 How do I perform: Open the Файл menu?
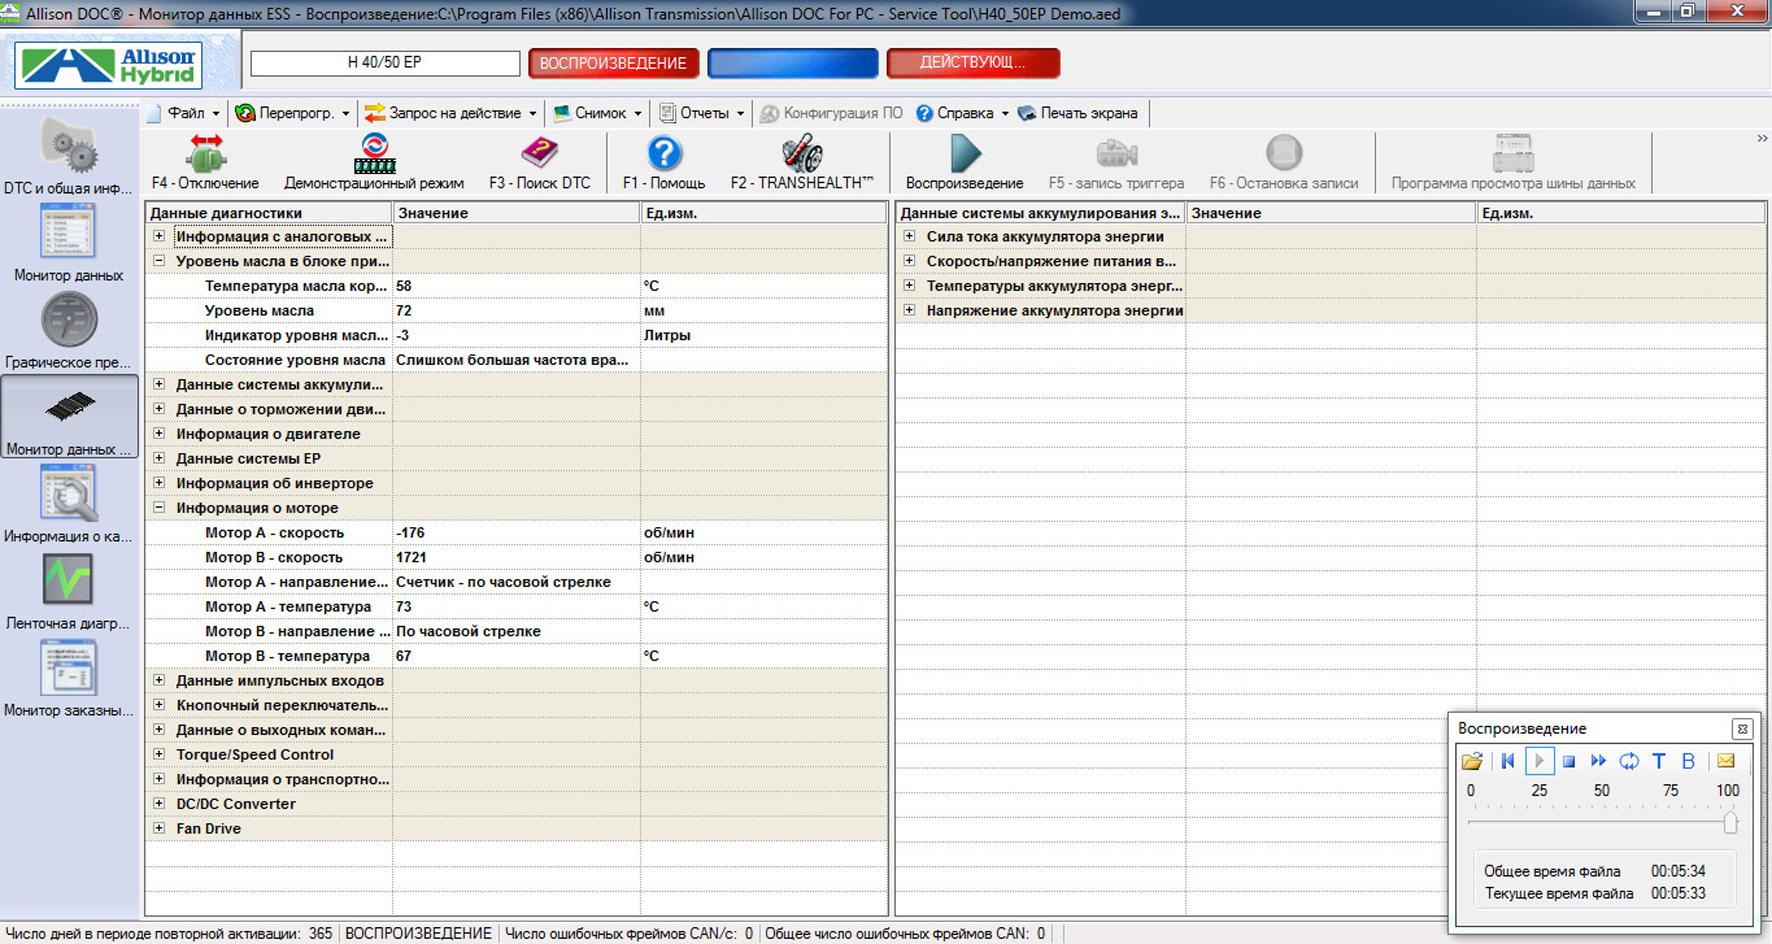tap(186, 113)
